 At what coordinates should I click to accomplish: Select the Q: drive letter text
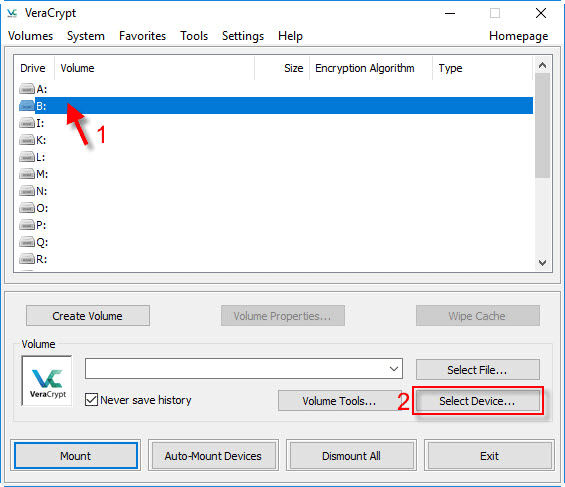coord(42,242)
